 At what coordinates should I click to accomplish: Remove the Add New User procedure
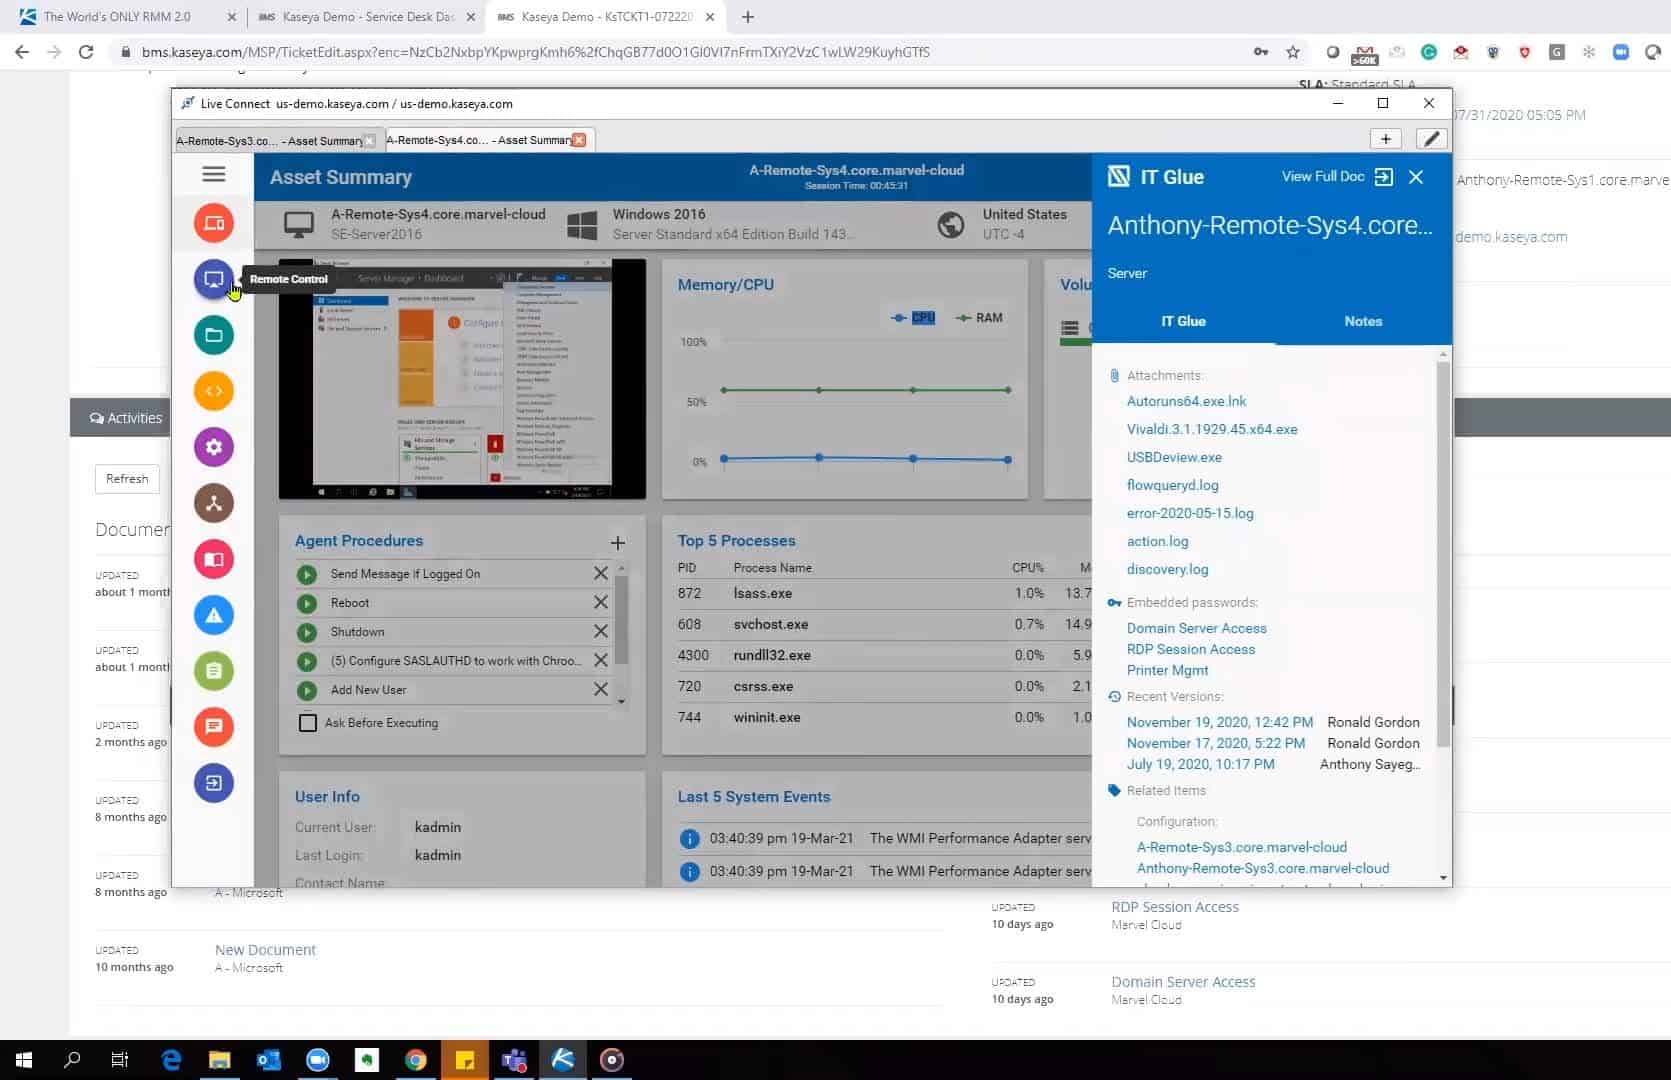[601, 689]
